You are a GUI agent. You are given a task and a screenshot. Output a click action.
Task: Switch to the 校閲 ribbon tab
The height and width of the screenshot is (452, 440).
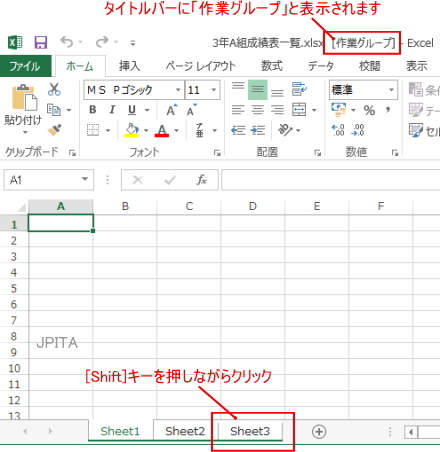(369, 66)
